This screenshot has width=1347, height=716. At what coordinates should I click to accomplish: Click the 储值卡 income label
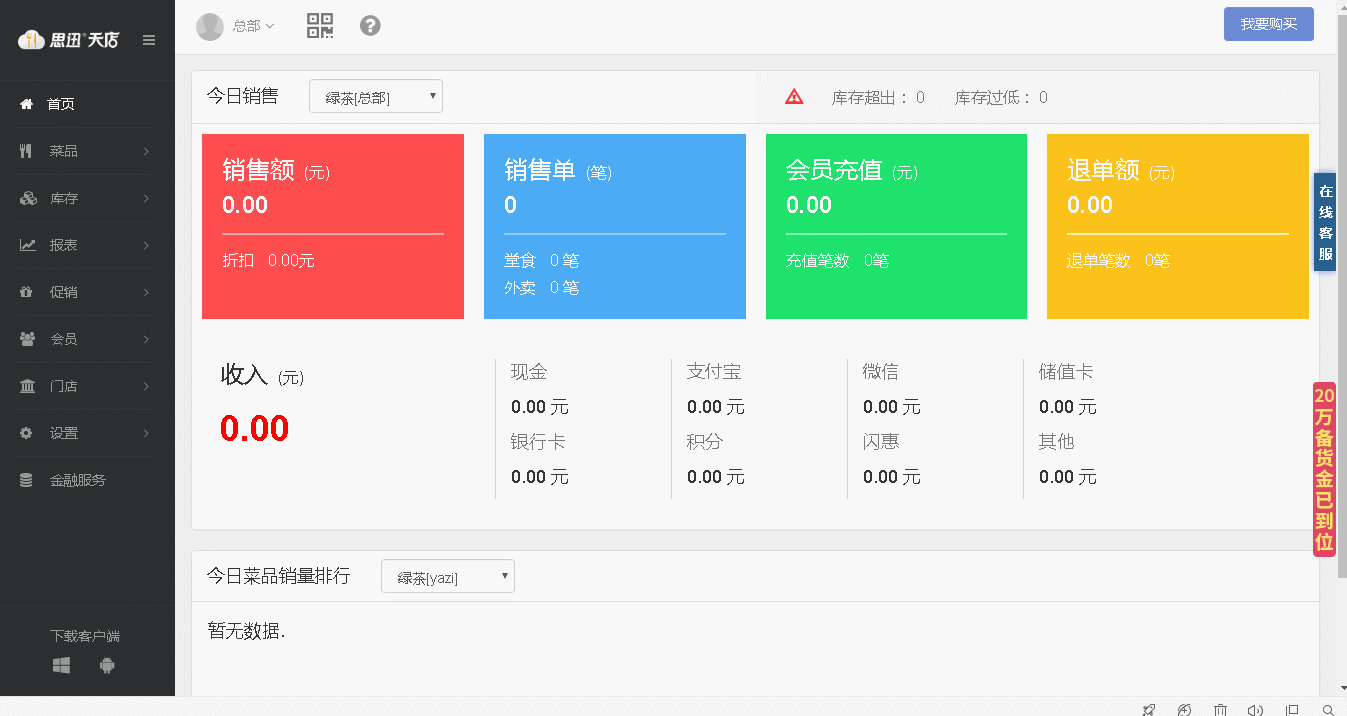point(1066,372)
